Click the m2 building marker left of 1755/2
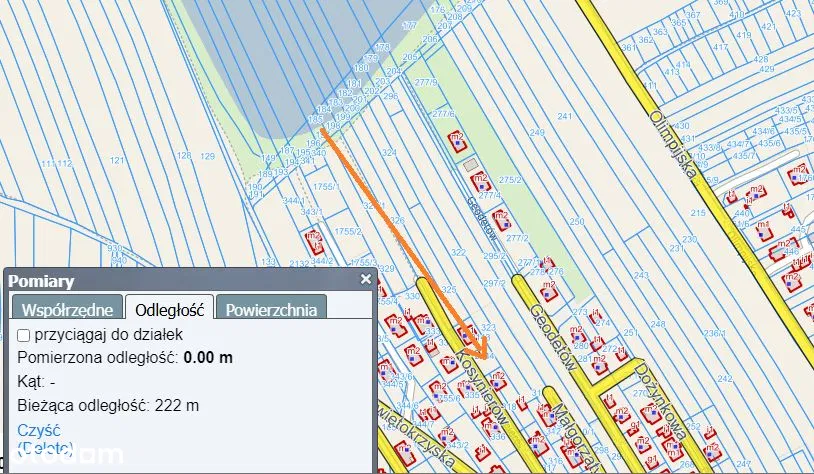This screenshot has width=814, height=474. click(314, 241)
